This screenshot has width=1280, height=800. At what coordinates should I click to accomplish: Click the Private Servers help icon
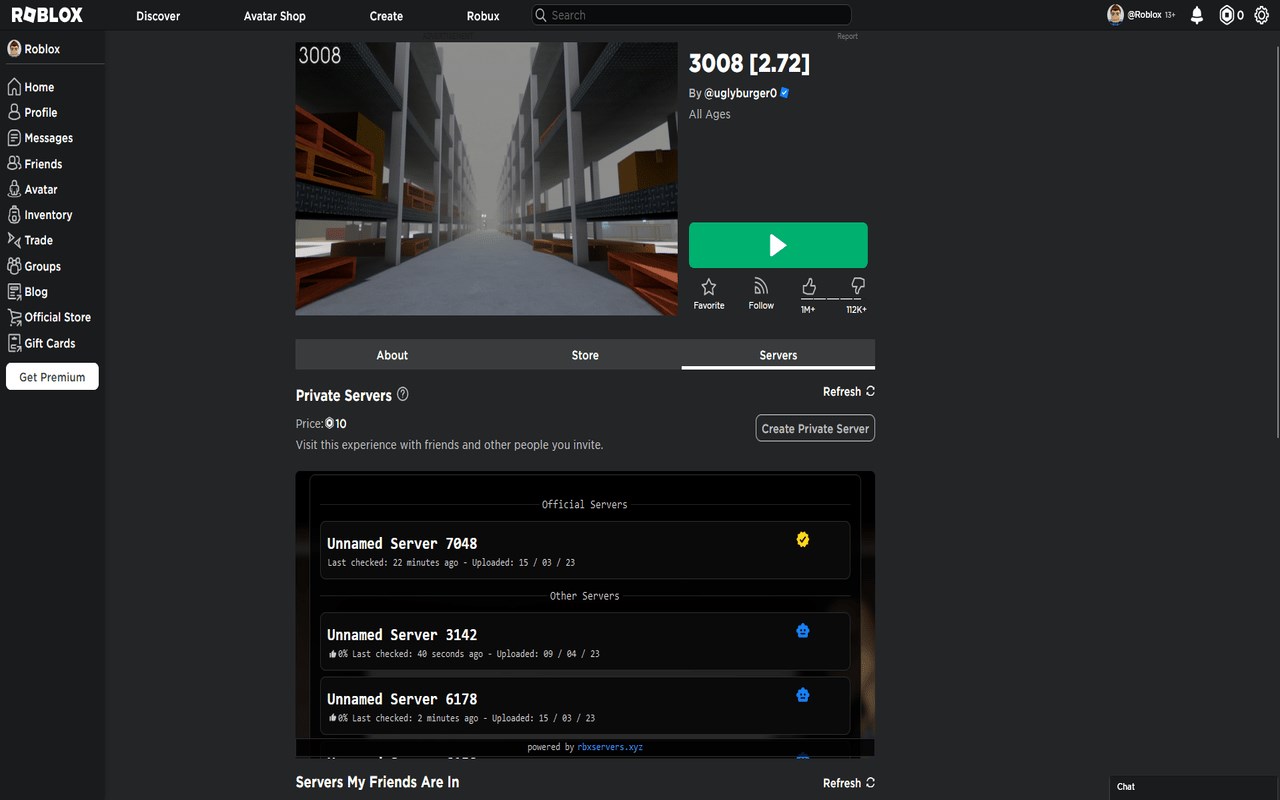pyautogui.click(x=403, y=394)
